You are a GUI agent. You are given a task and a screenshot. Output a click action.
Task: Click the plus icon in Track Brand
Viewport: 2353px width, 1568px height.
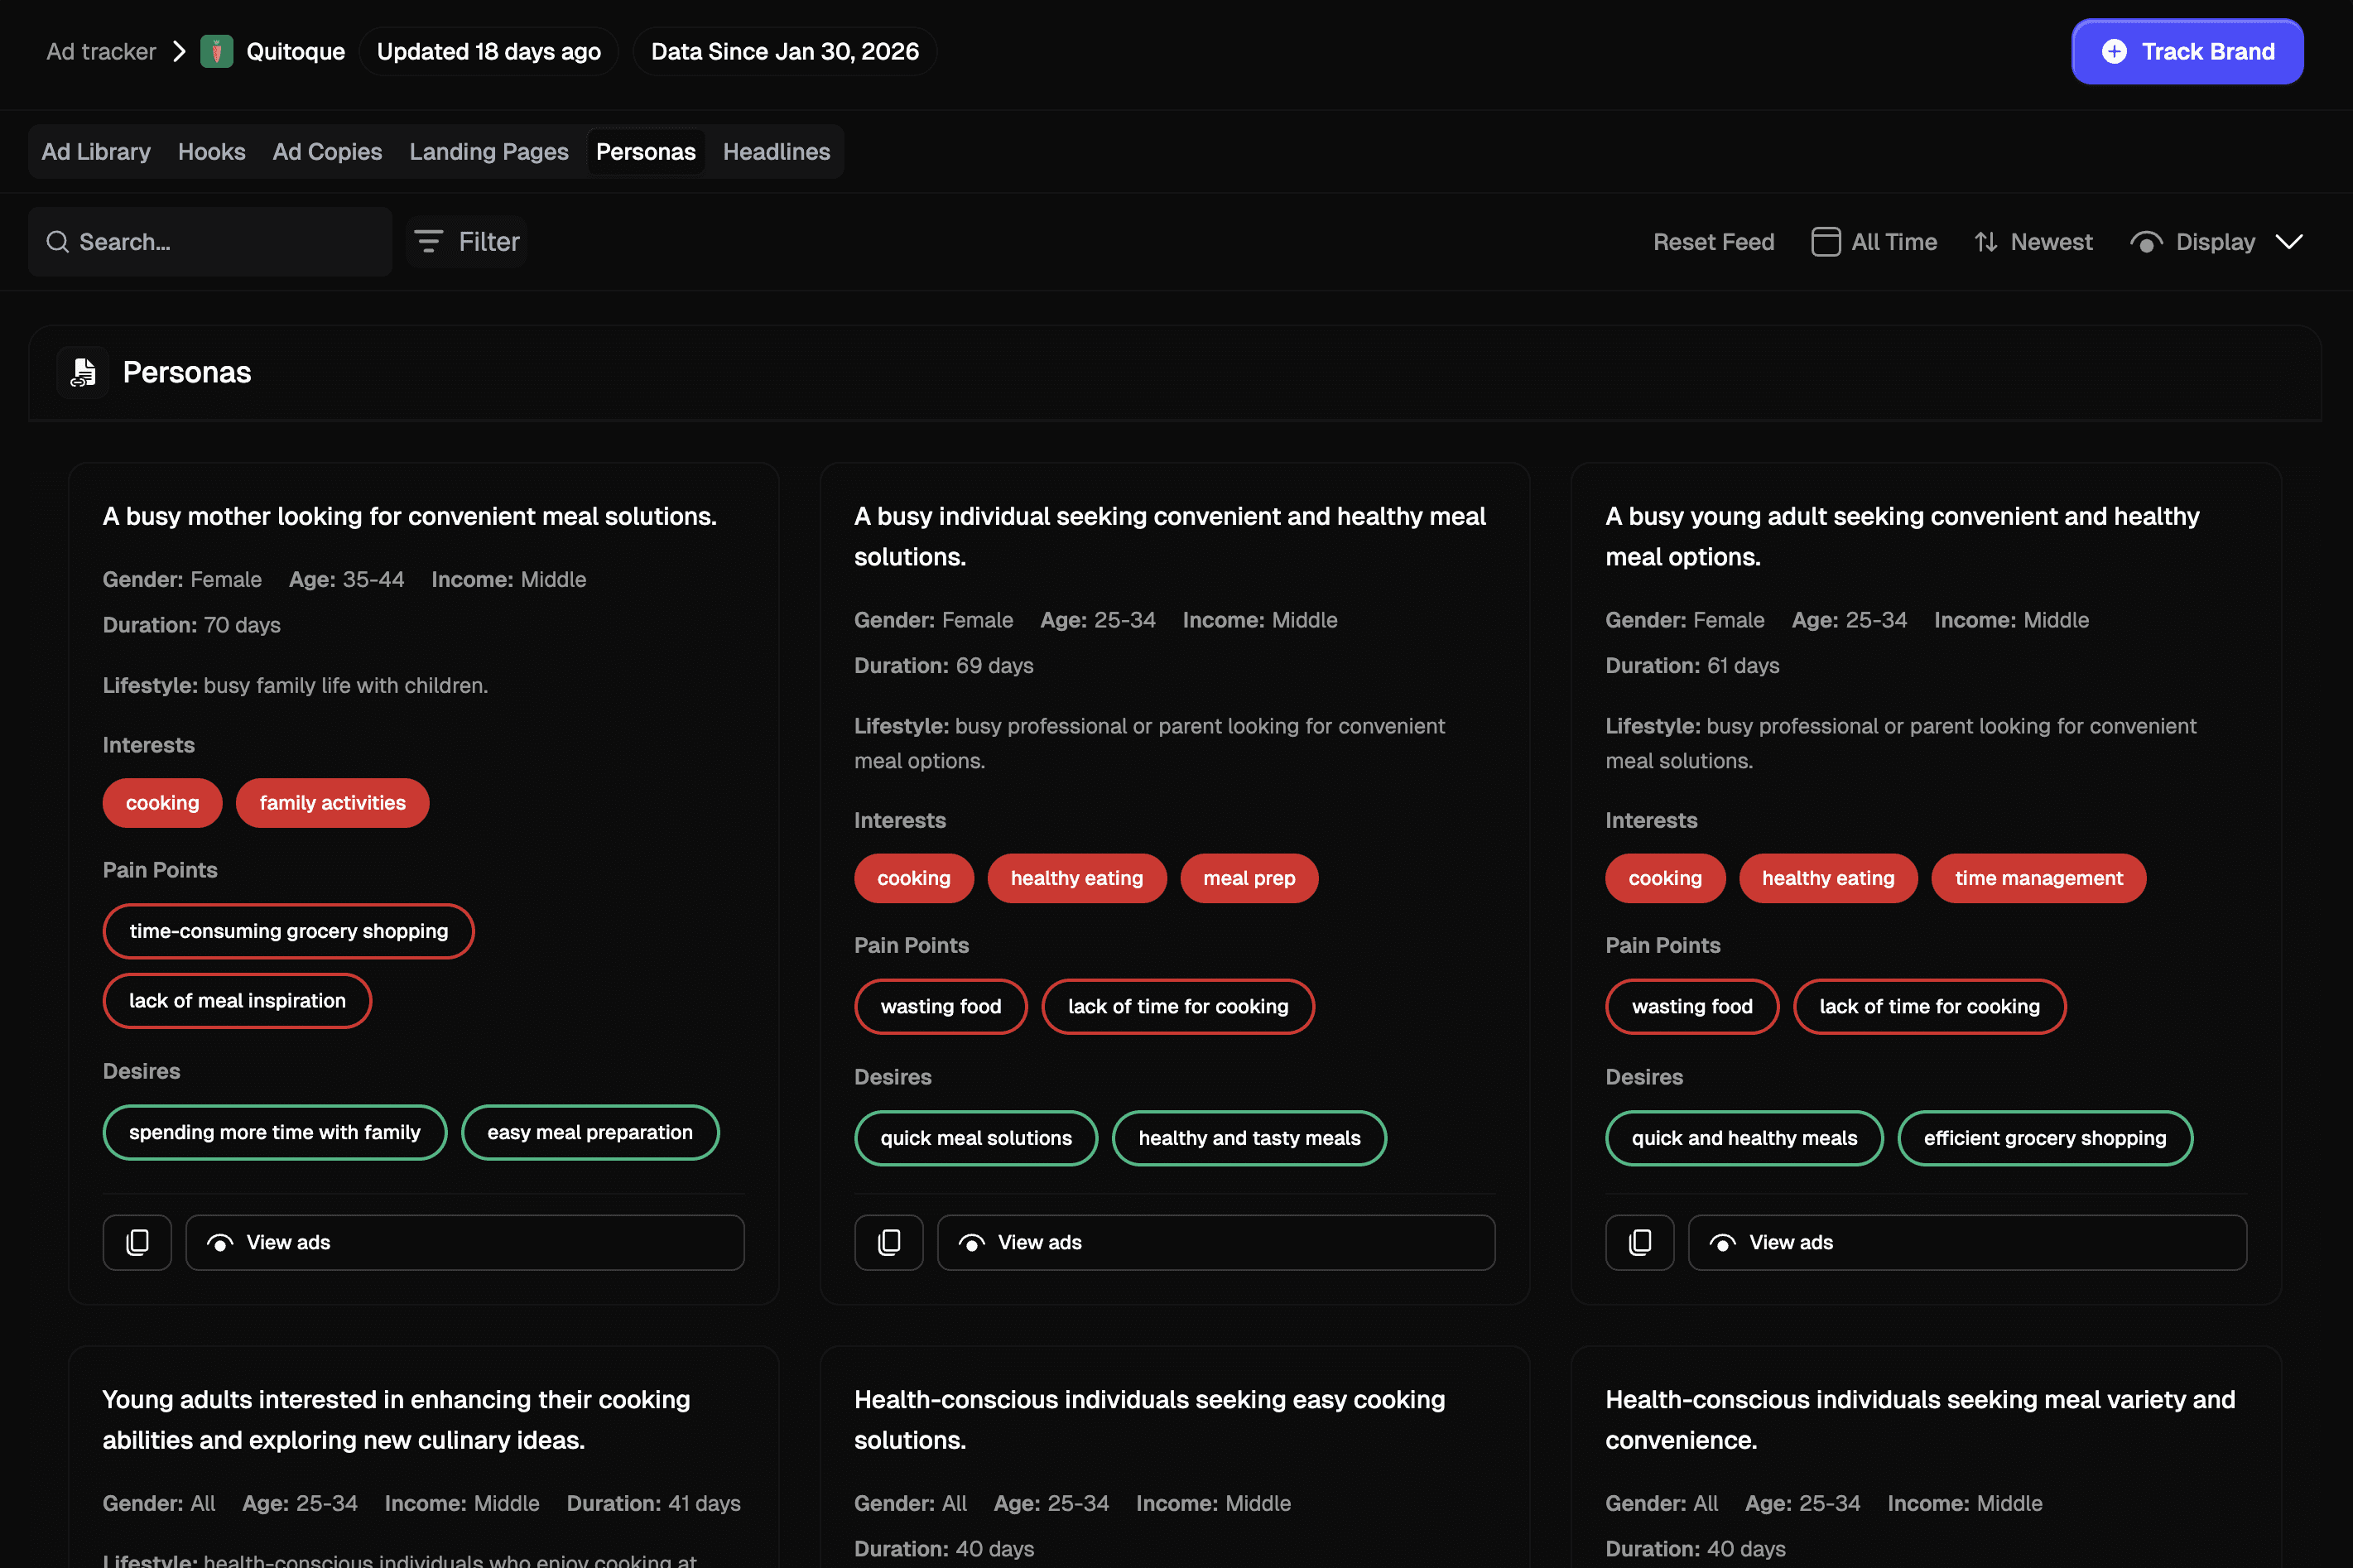(x=2114, y=51)
